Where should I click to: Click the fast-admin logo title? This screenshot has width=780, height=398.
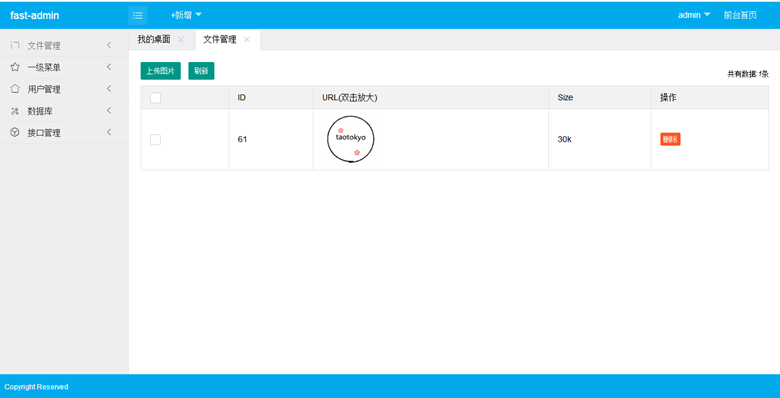coord(34,15)
